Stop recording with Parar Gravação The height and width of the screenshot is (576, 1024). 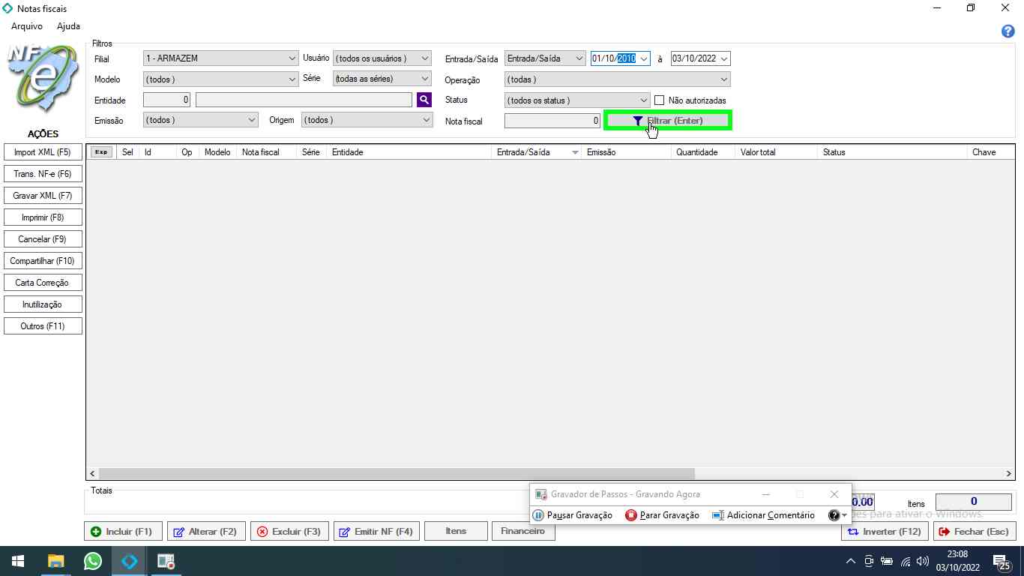662,515
